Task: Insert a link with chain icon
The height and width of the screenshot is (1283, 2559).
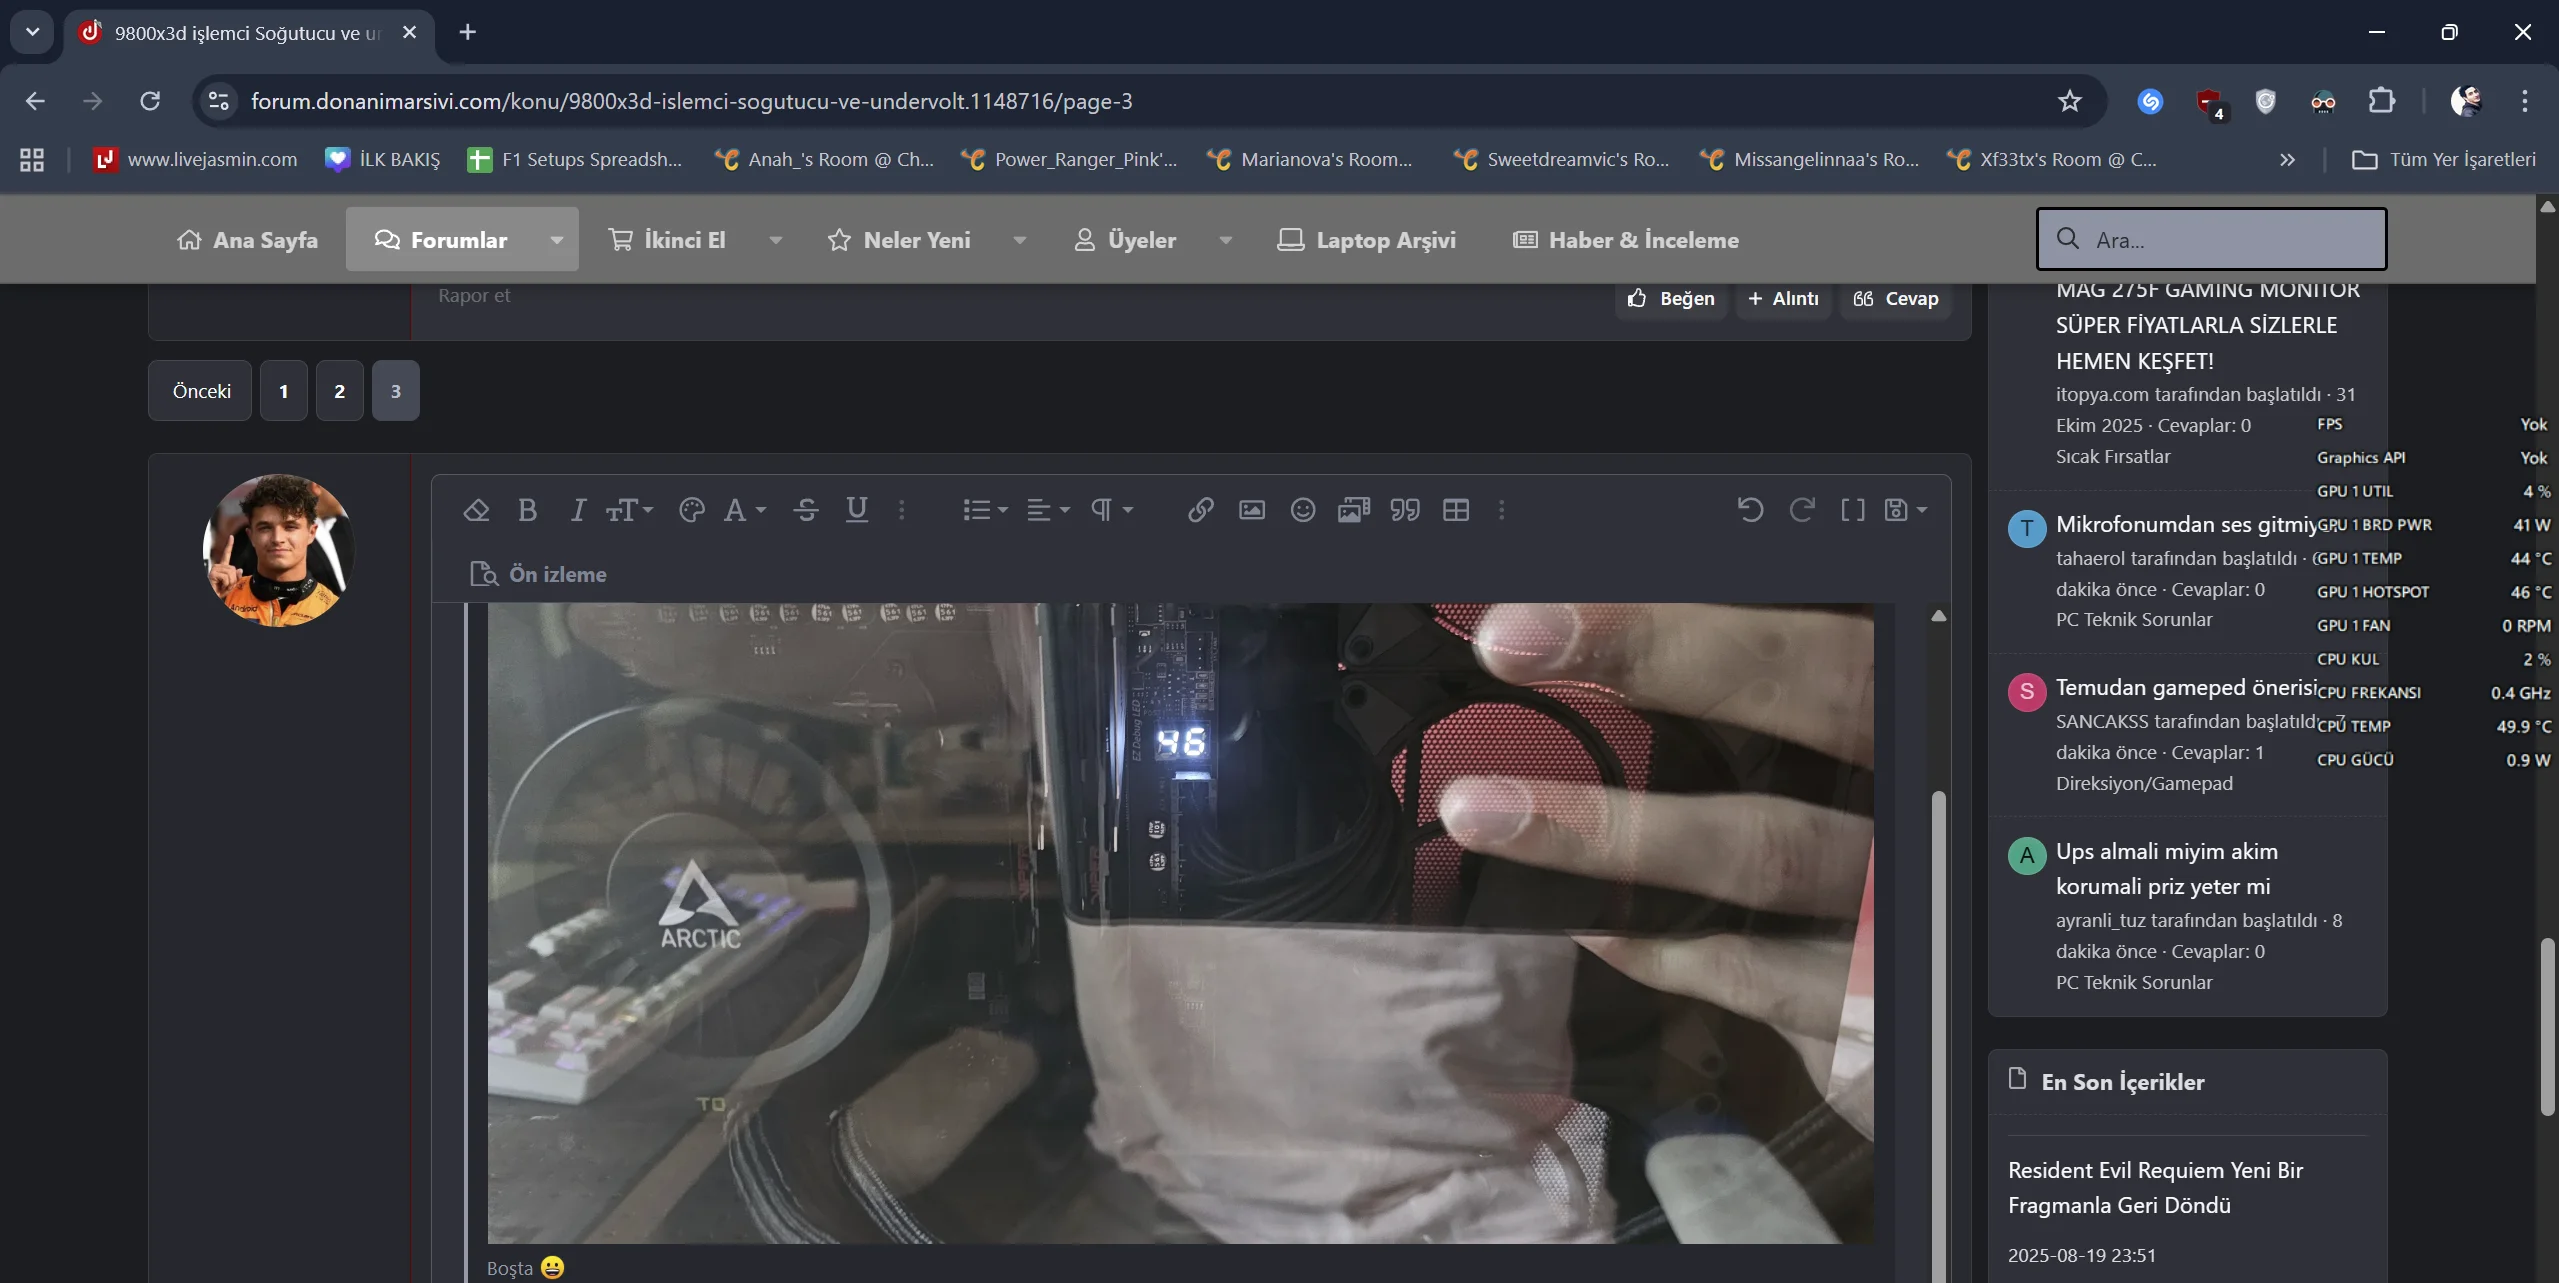Action: [x=1200, y=510]
